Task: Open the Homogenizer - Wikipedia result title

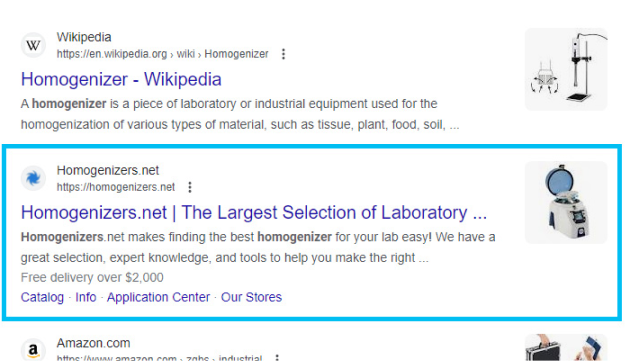Action: [121, 79]
